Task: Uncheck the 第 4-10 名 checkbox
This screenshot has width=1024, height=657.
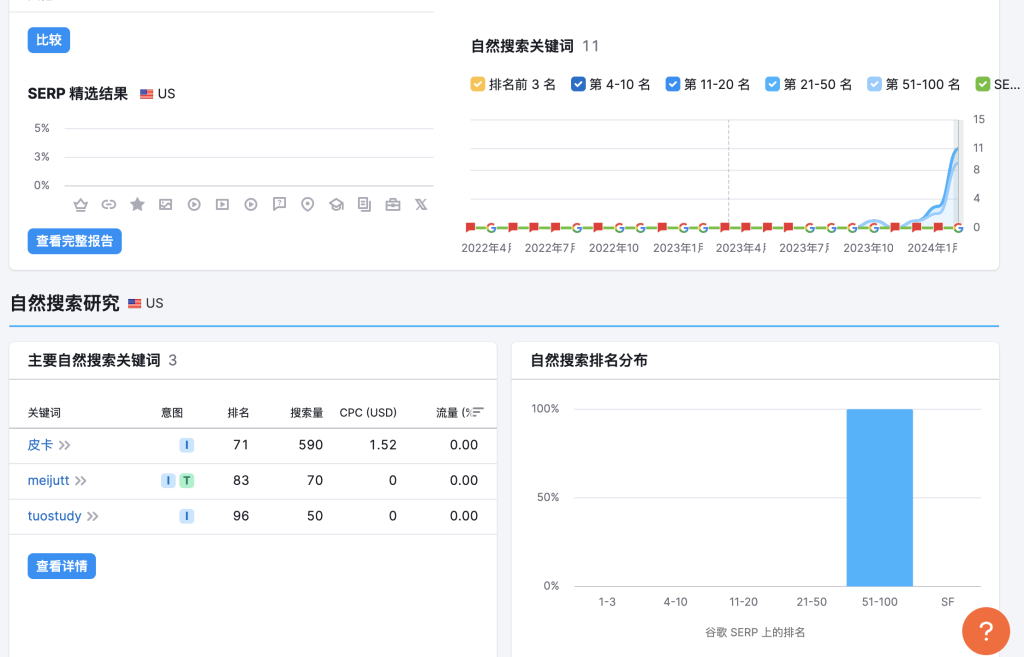Action: click(x=578, y=84)
